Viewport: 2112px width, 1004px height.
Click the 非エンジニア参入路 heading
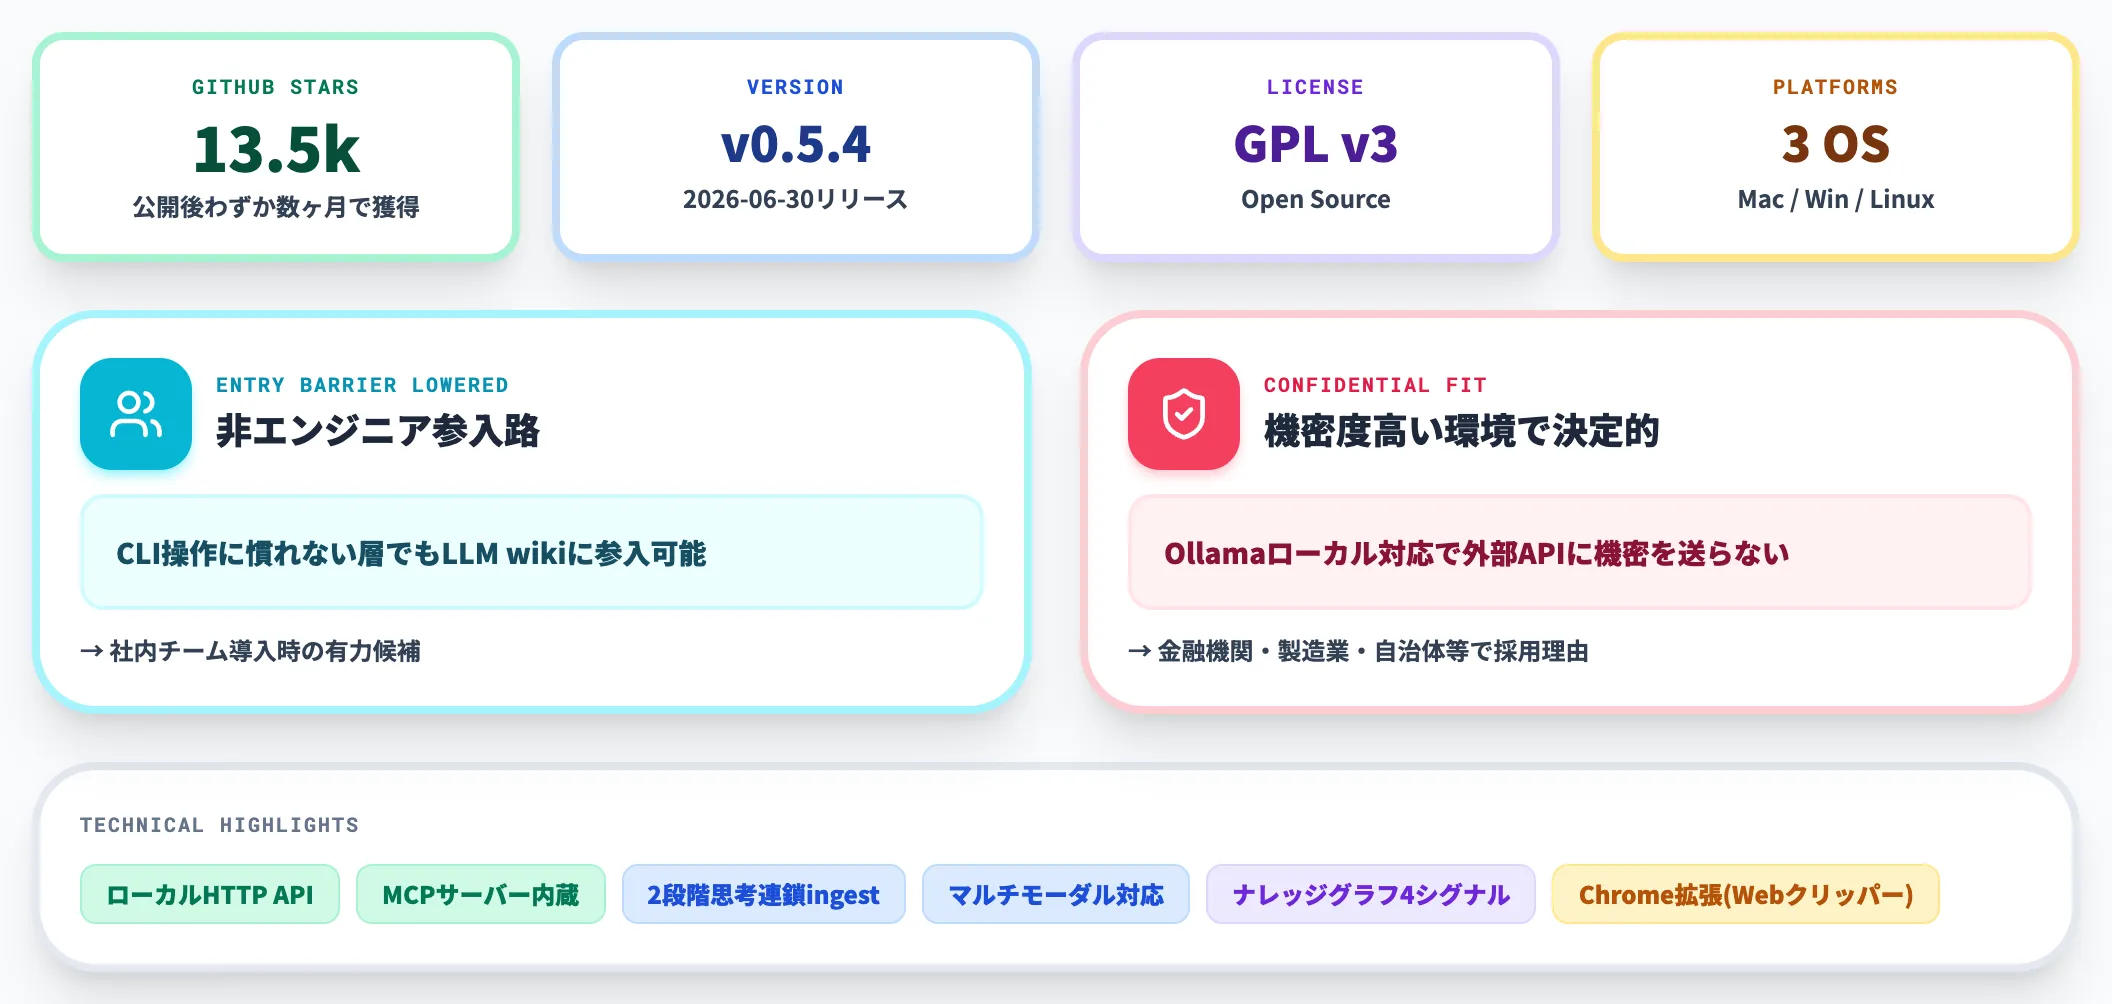(378, 431)
